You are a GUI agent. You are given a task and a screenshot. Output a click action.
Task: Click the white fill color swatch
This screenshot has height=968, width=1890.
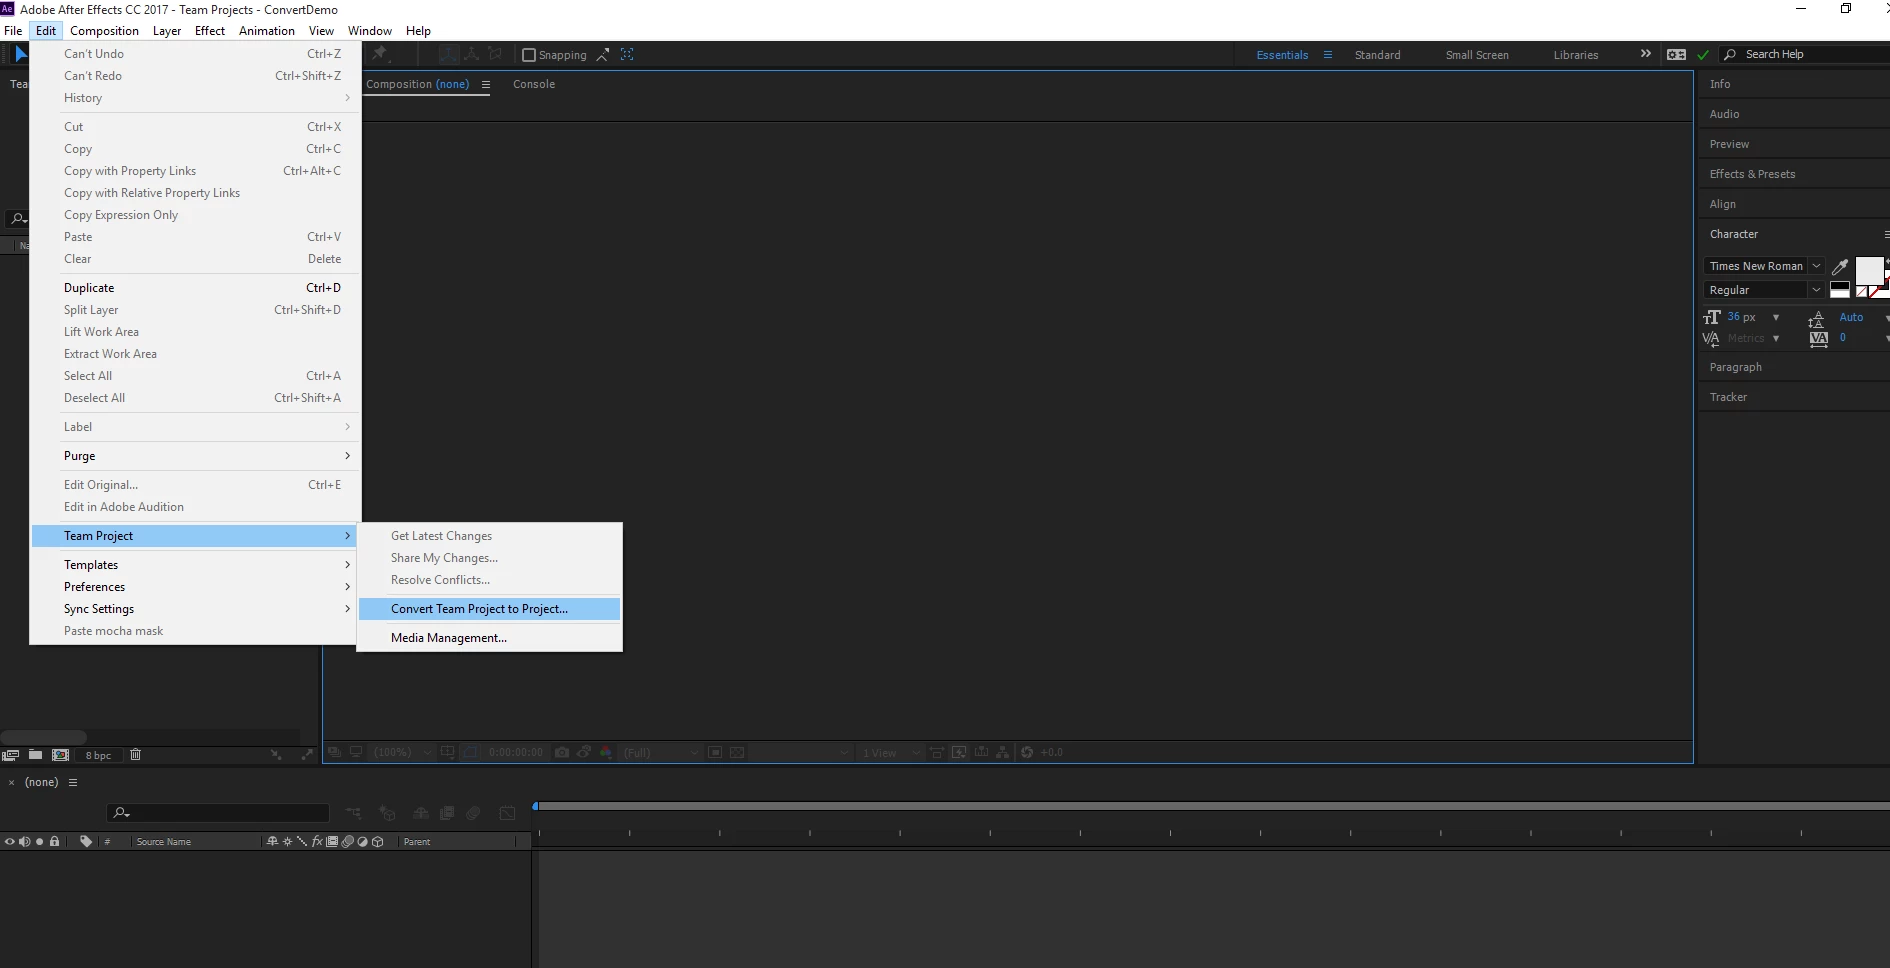point(1868,270)
